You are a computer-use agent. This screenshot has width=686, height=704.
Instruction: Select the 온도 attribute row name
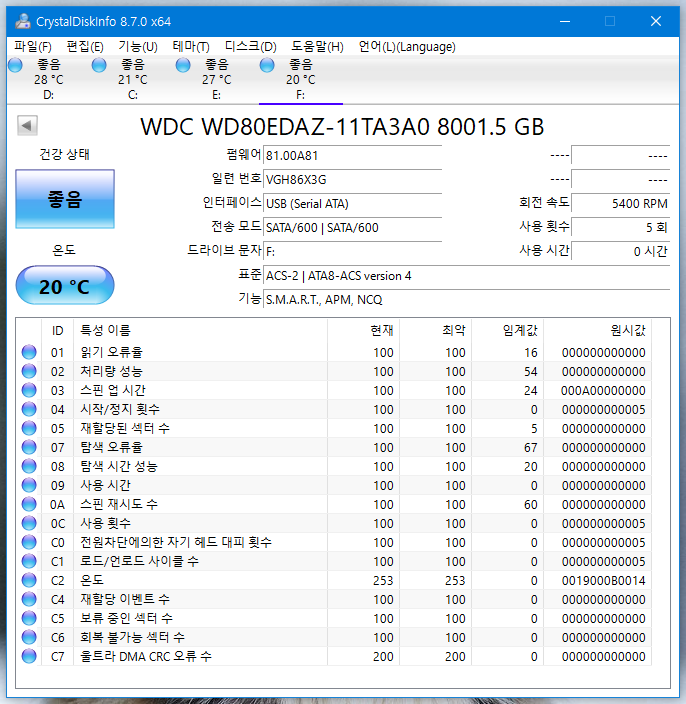(x=92, y=580)
